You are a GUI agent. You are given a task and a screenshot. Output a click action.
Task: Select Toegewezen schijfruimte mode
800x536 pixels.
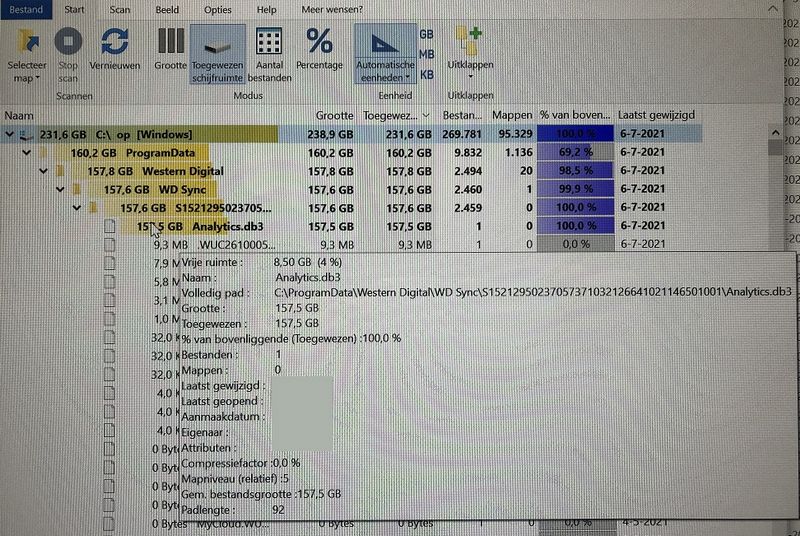(217, 55)
